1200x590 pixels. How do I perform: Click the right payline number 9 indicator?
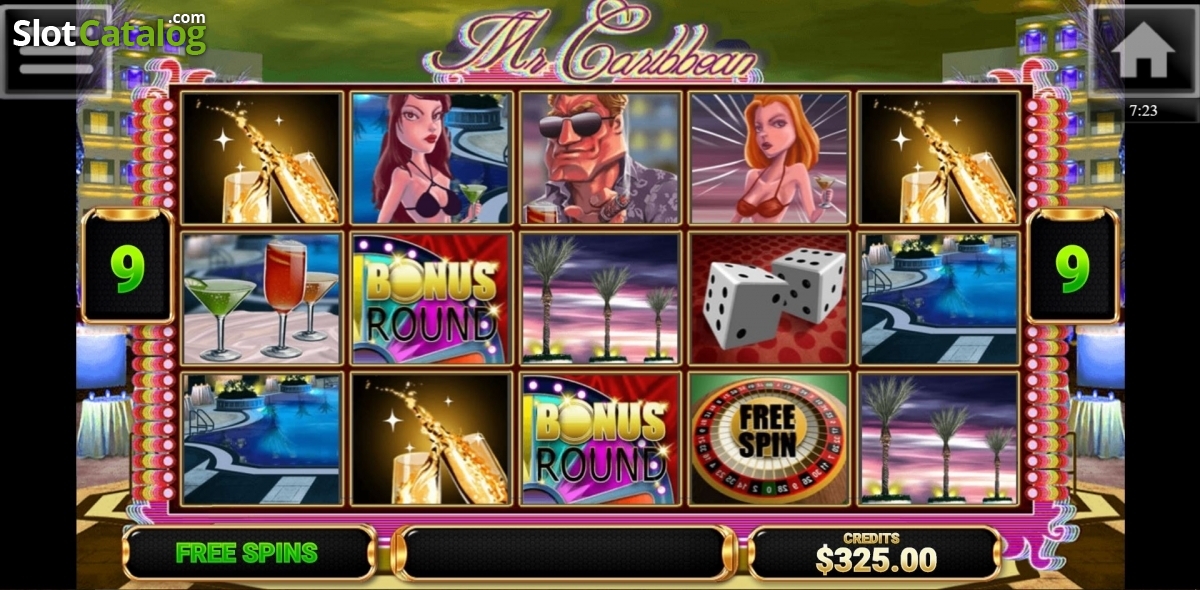[1072, 266]
